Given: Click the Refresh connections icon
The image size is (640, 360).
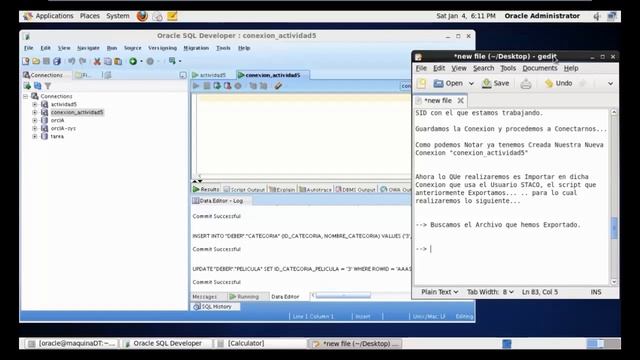Looking at the screenshot, I should coord(38,86).
